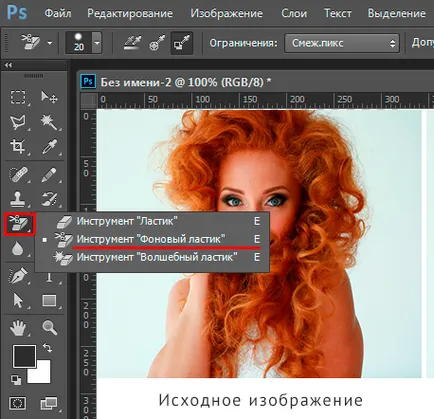The width and height of the screenshot is (434, 419).
Task: Select the Clone Stamp tool
Action: pyautogui.click(x=18, y=199)
